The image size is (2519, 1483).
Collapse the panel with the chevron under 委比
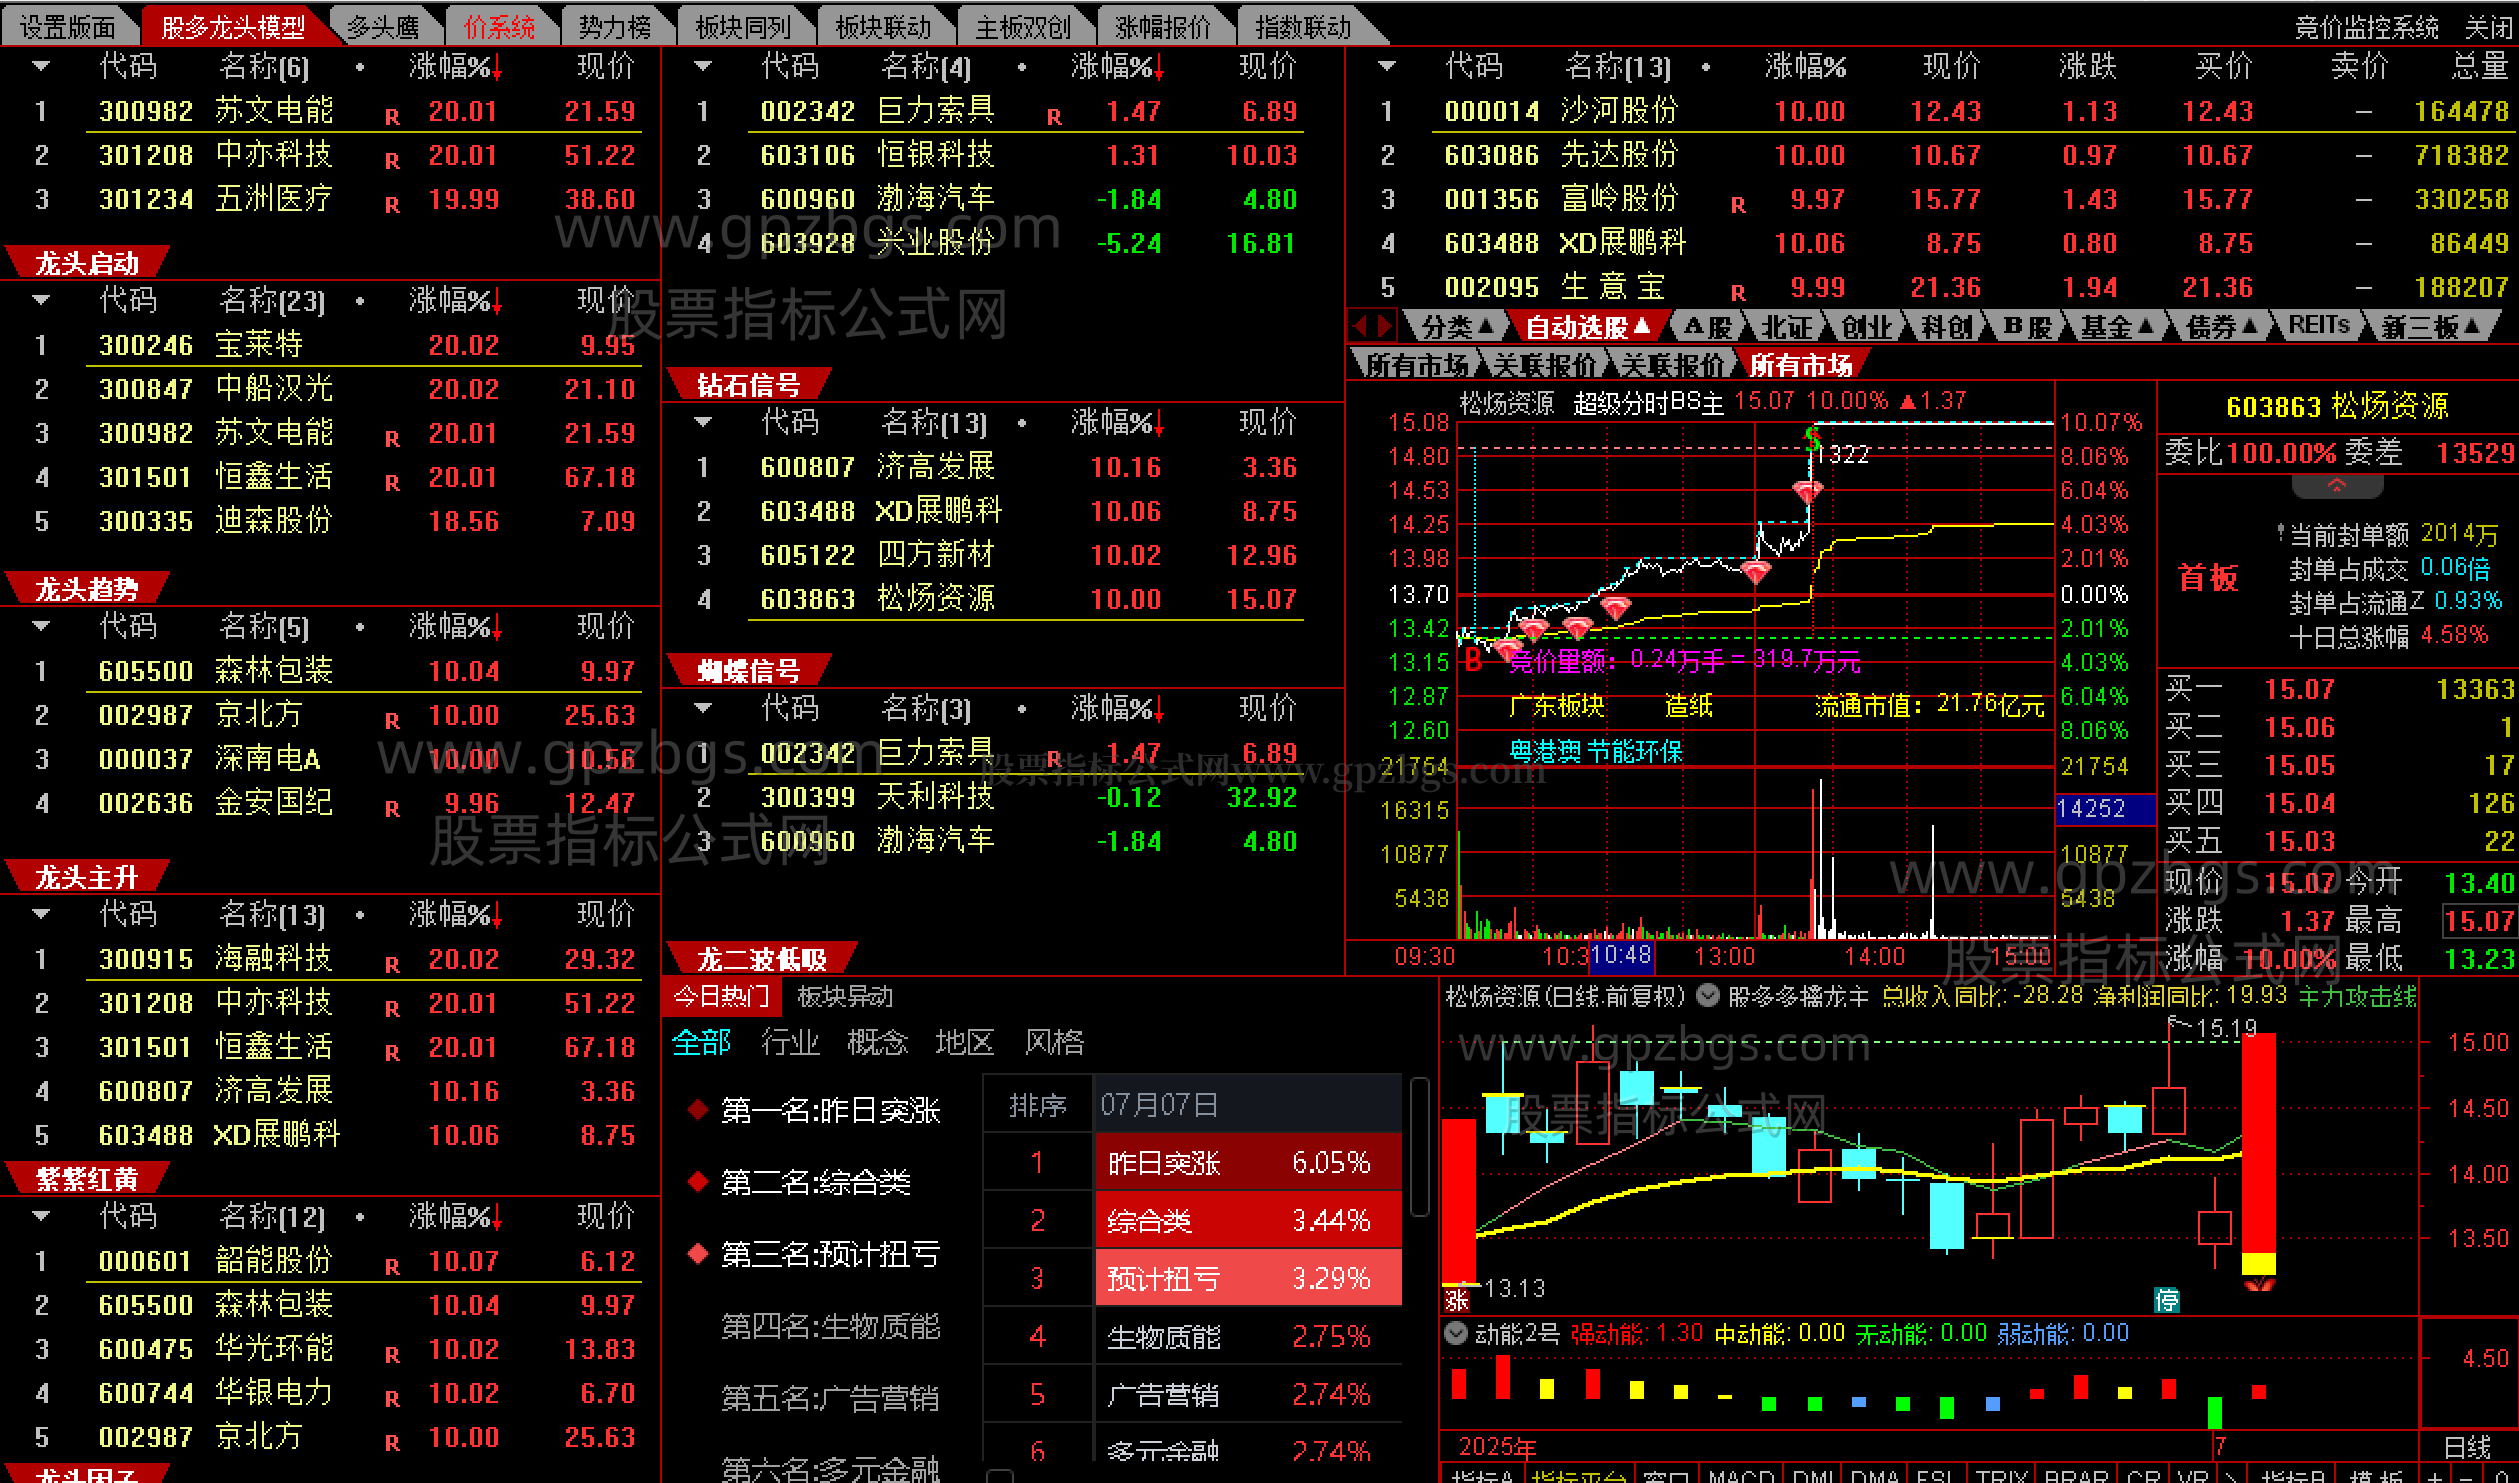(2337, 486)
